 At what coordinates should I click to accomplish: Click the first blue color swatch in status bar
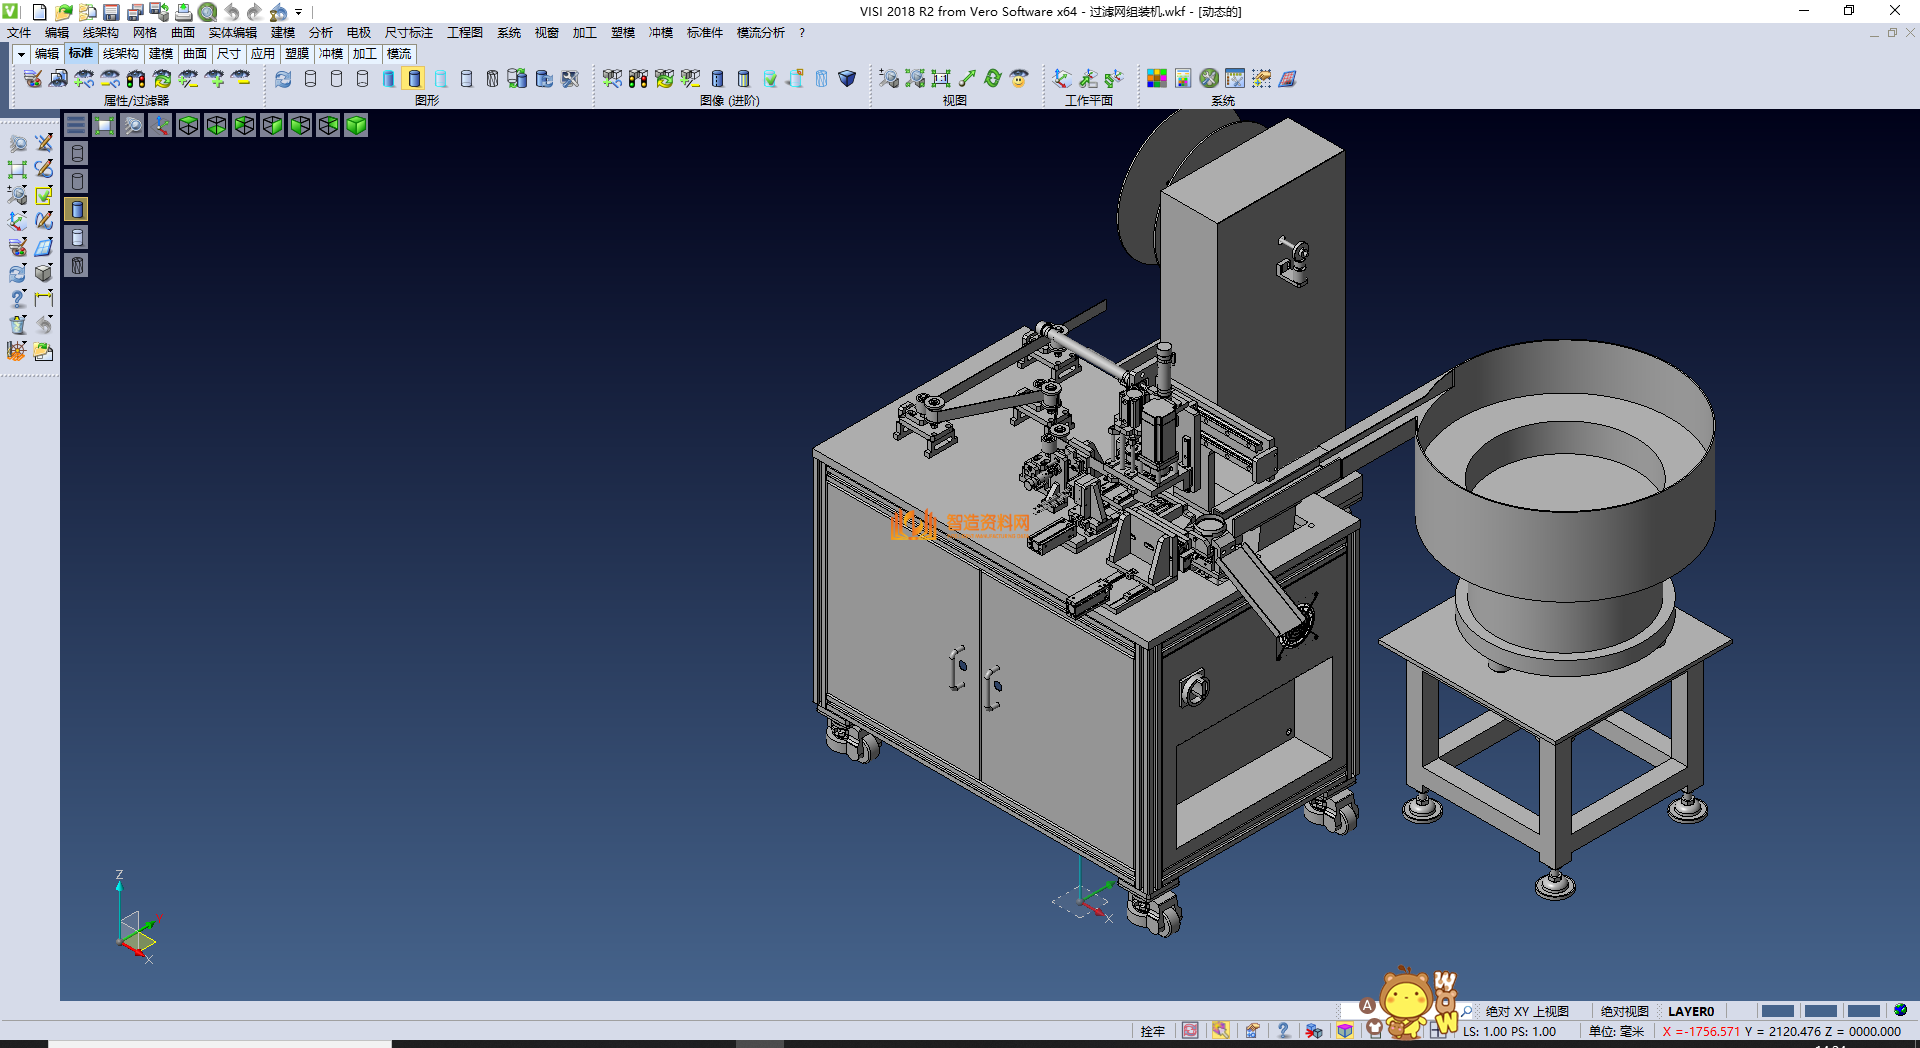1777,1011
